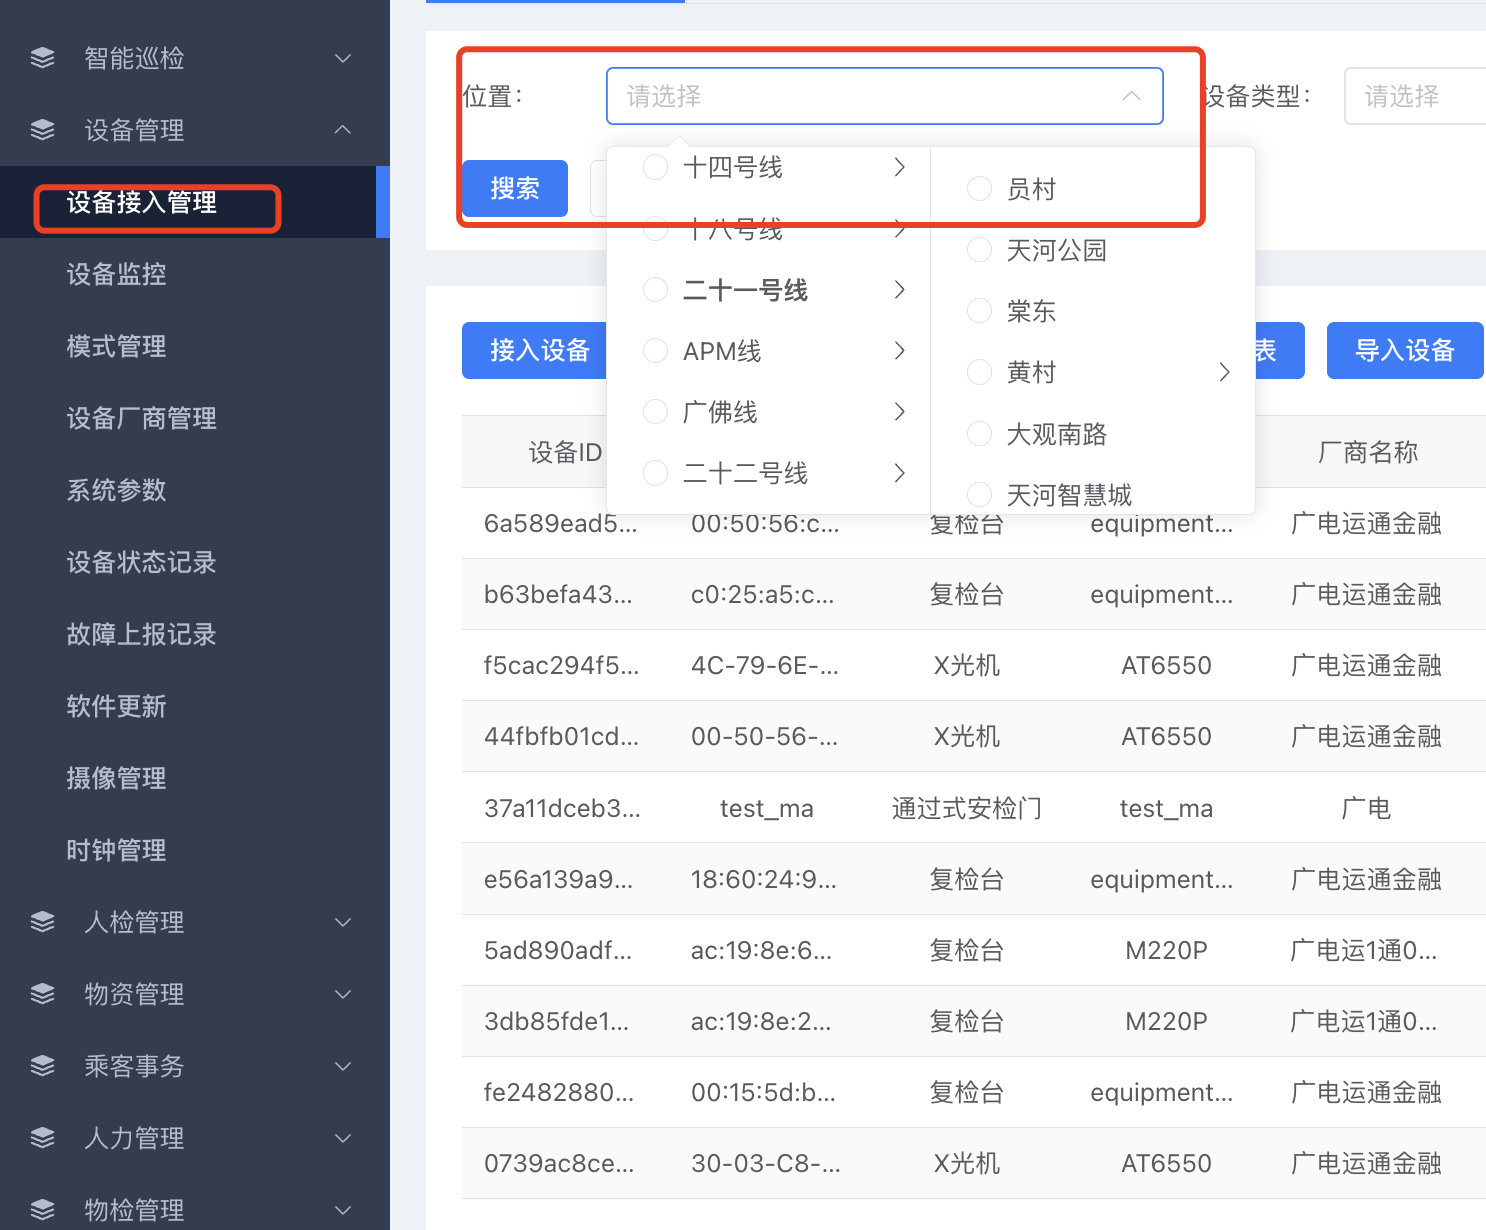The image size is (1486, 1230).
Task: Click device ID cell fe2482880...
Action: pos(559,1092)
